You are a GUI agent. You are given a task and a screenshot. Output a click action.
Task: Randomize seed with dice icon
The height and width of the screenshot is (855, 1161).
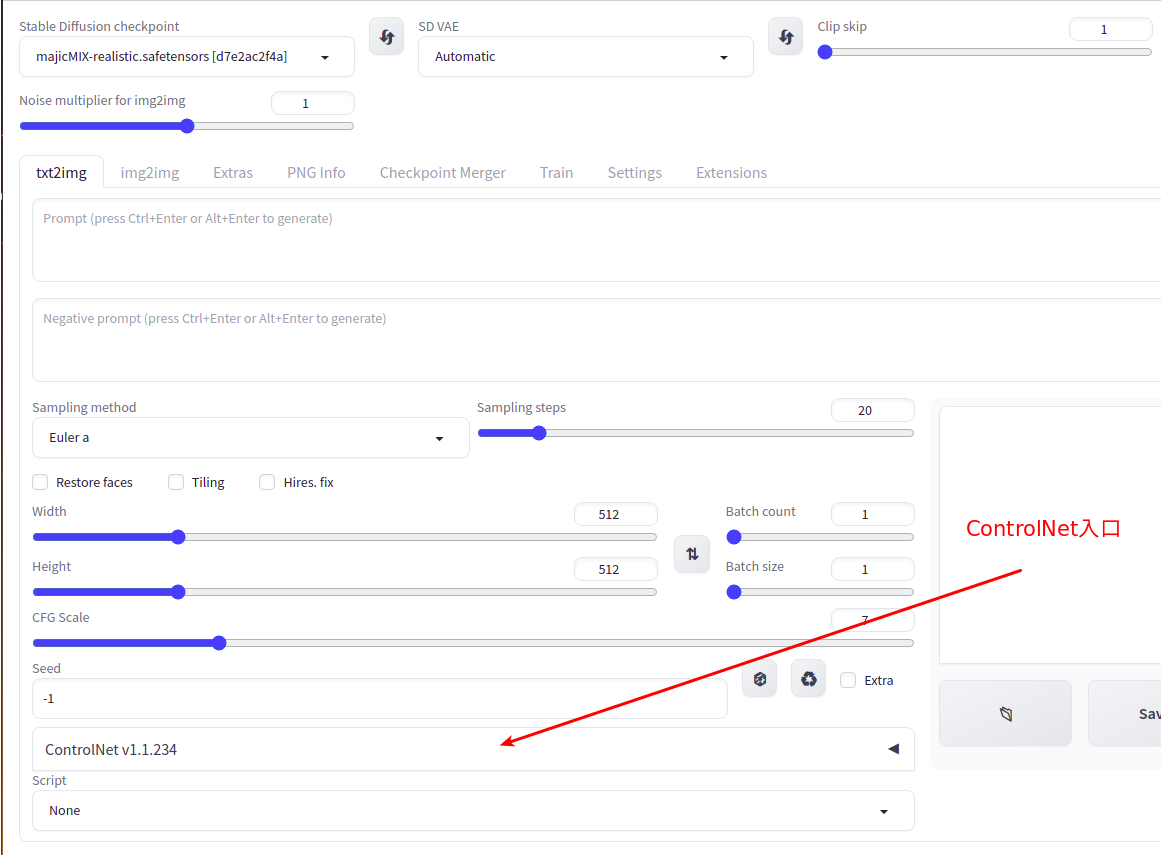[760, 679]
